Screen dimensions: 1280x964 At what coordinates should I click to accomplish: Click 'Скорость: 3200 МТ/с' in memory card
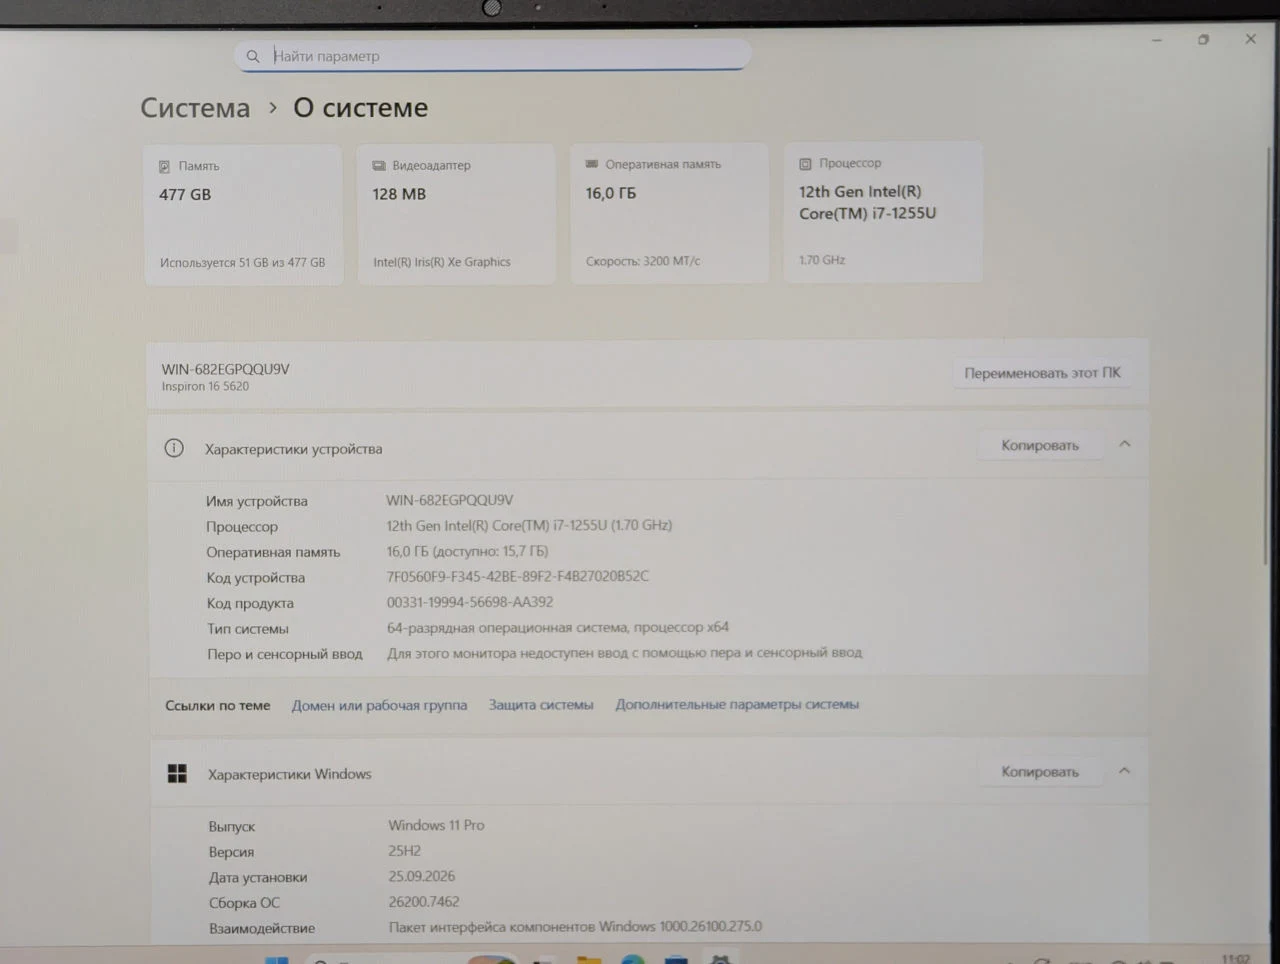tap(643, 261)
